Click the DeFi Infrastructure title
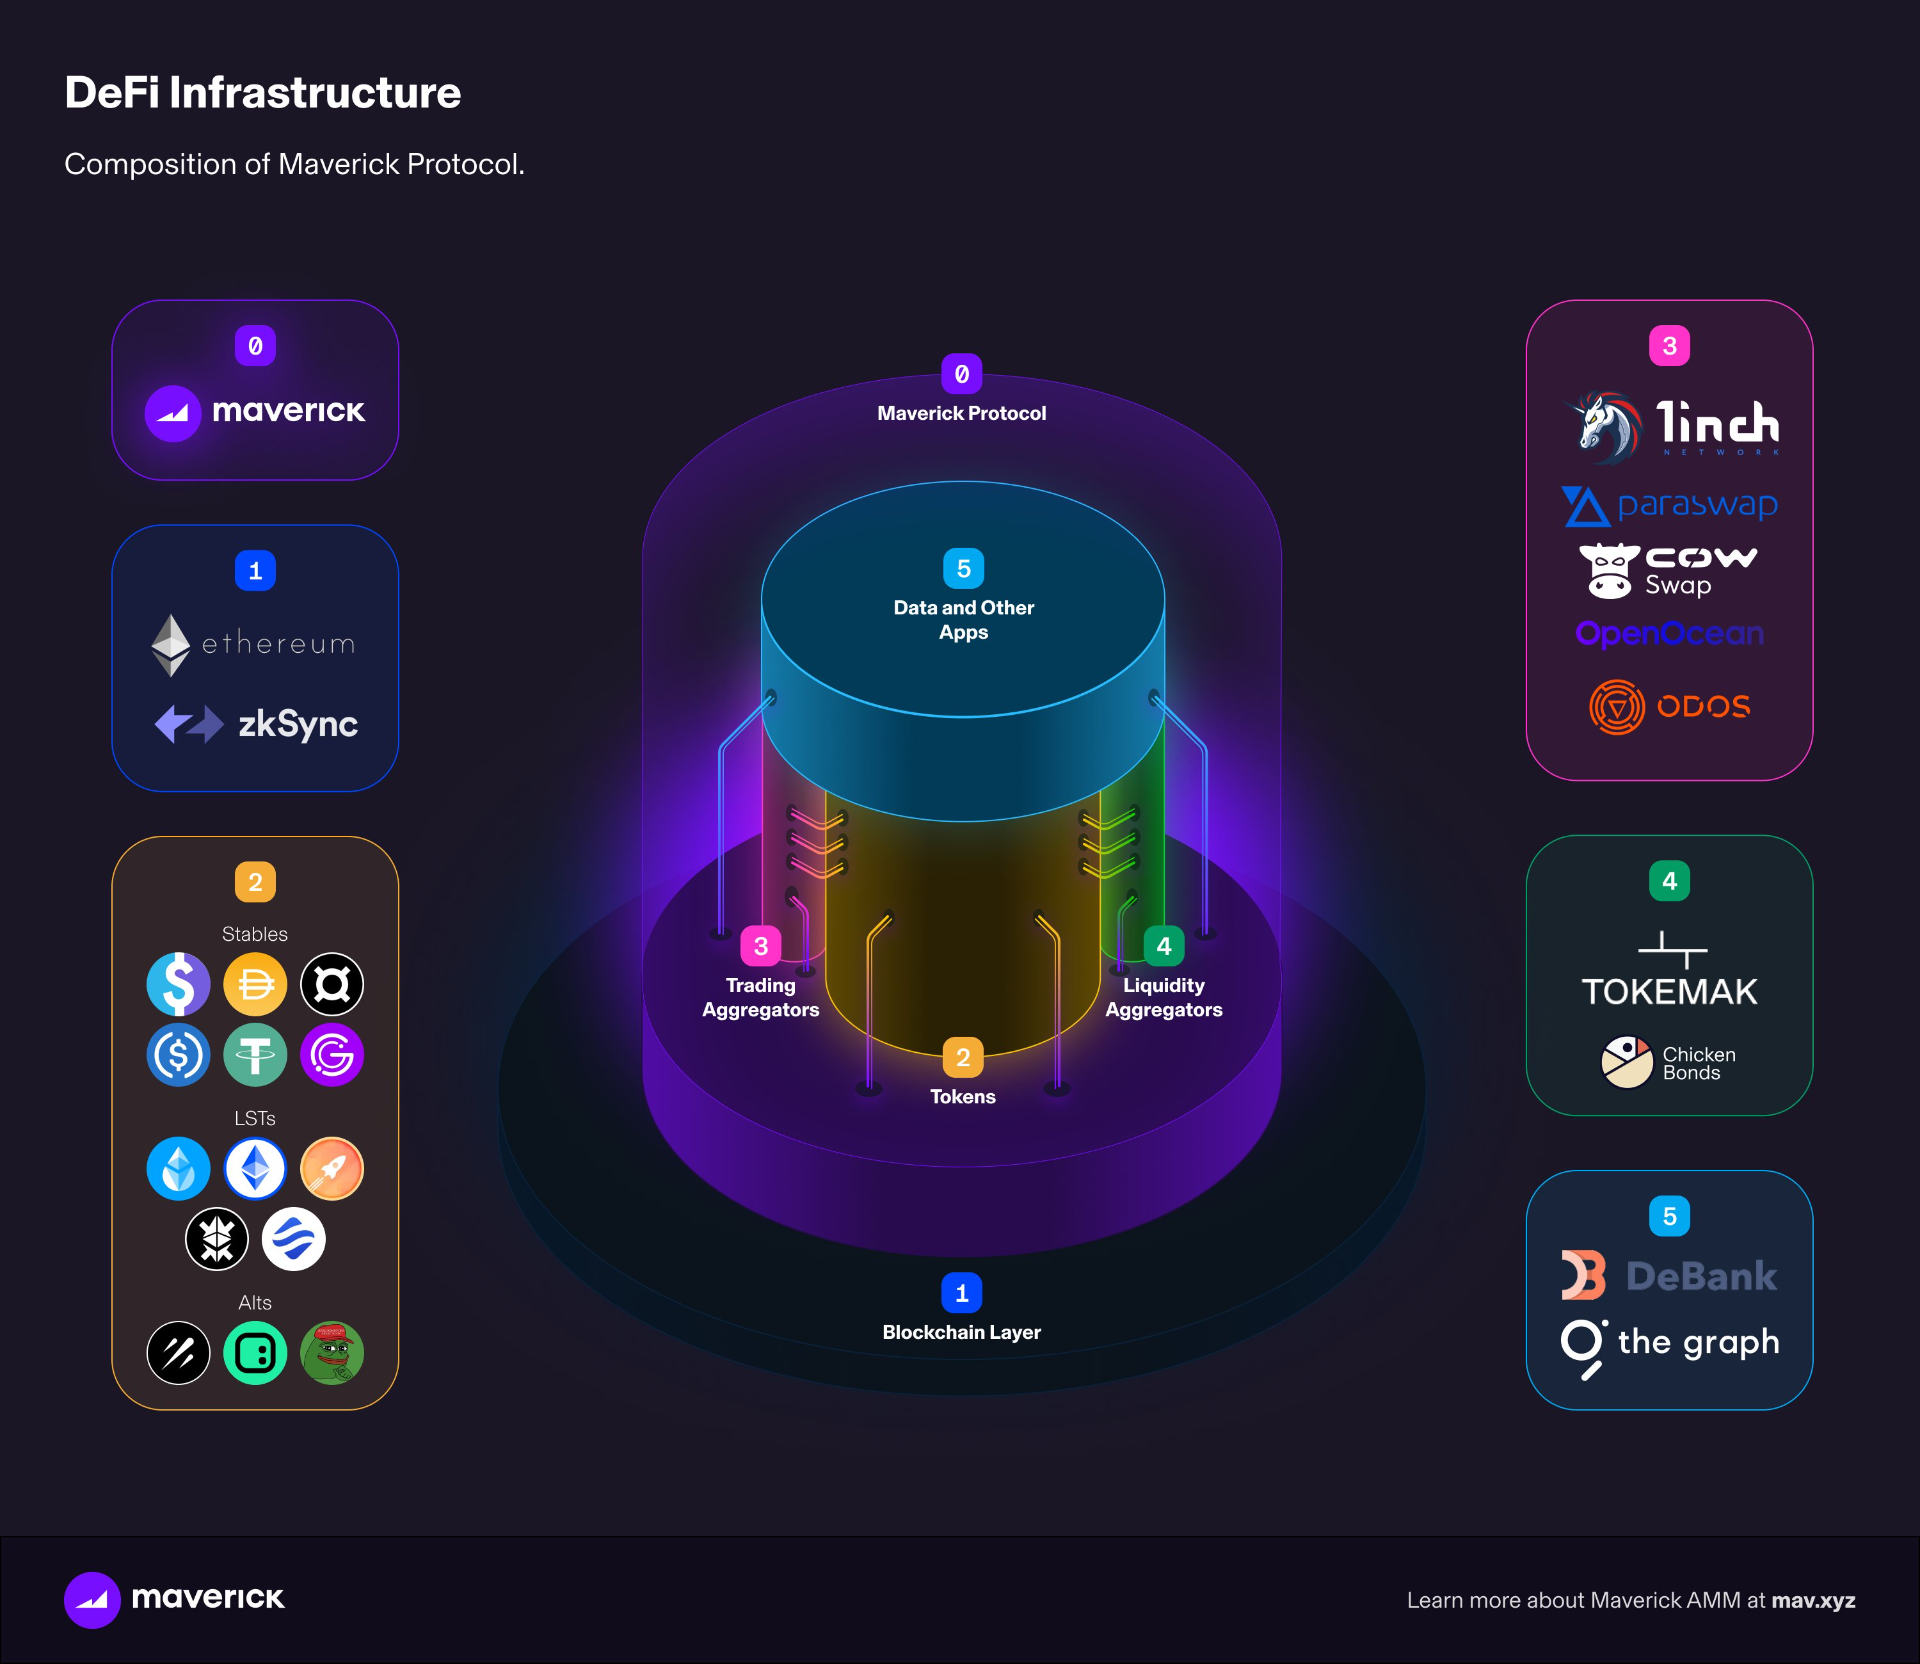This screenshot has width=1920, height=1664. (x=263, y=93)
